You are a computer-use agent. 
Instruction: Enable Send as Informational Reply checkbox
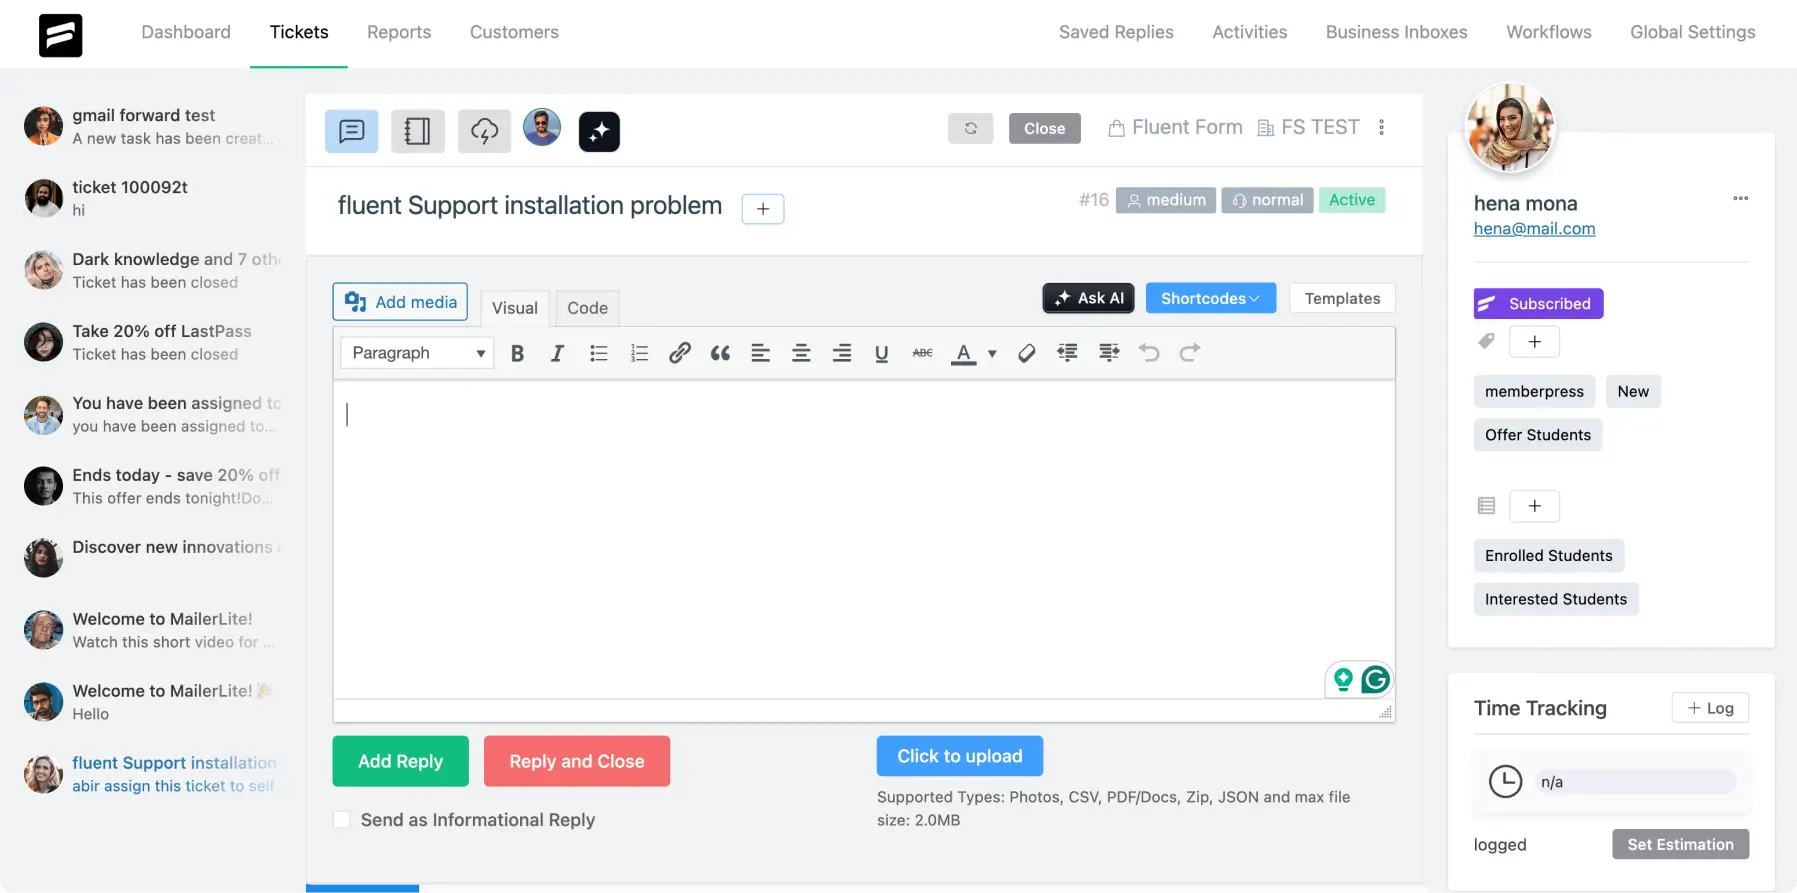pyautogui.click(x=342, y=820)
